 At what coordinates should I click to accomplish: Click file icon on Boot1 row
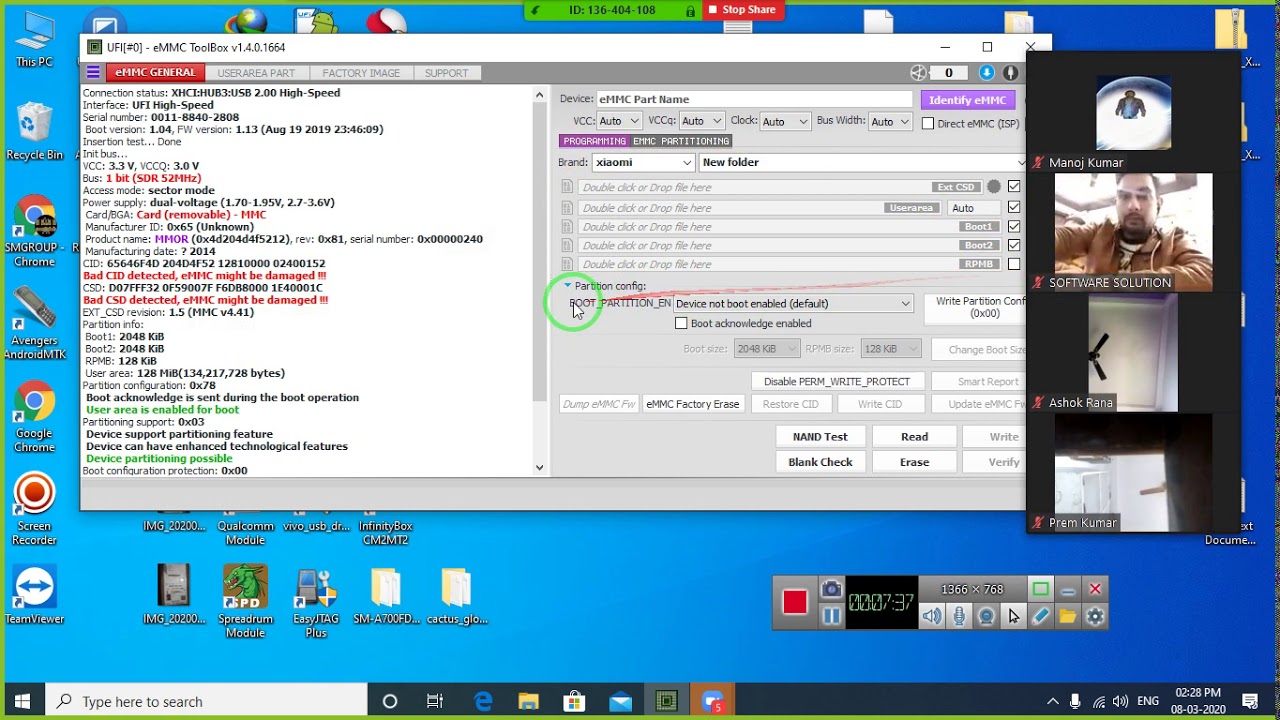pos(567,227)
